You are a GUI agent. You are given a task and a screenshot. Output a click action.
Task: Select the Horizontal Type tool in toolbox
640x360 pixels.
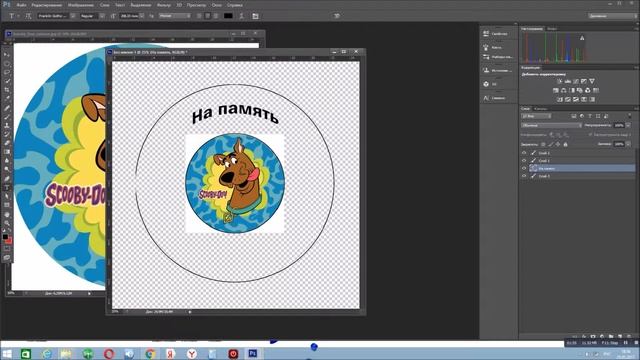tap(7, 188)
